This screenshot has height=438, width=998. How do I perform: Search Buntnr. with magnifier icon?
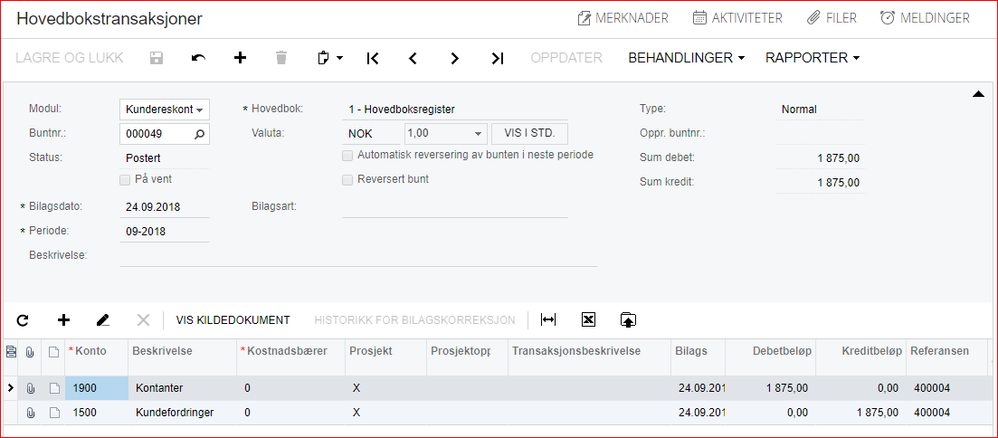pyautogui.click(x=199, y=133)
